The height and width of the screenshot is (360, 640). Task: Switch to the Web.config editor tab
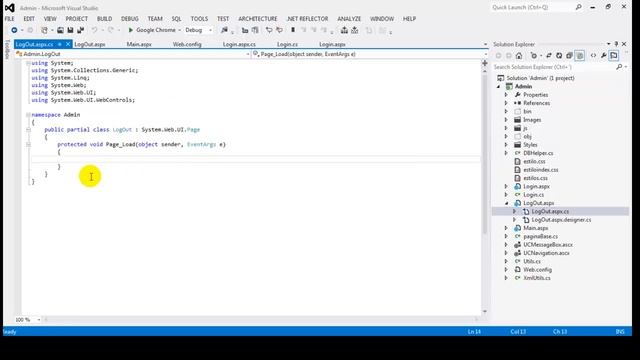point(187,44)
